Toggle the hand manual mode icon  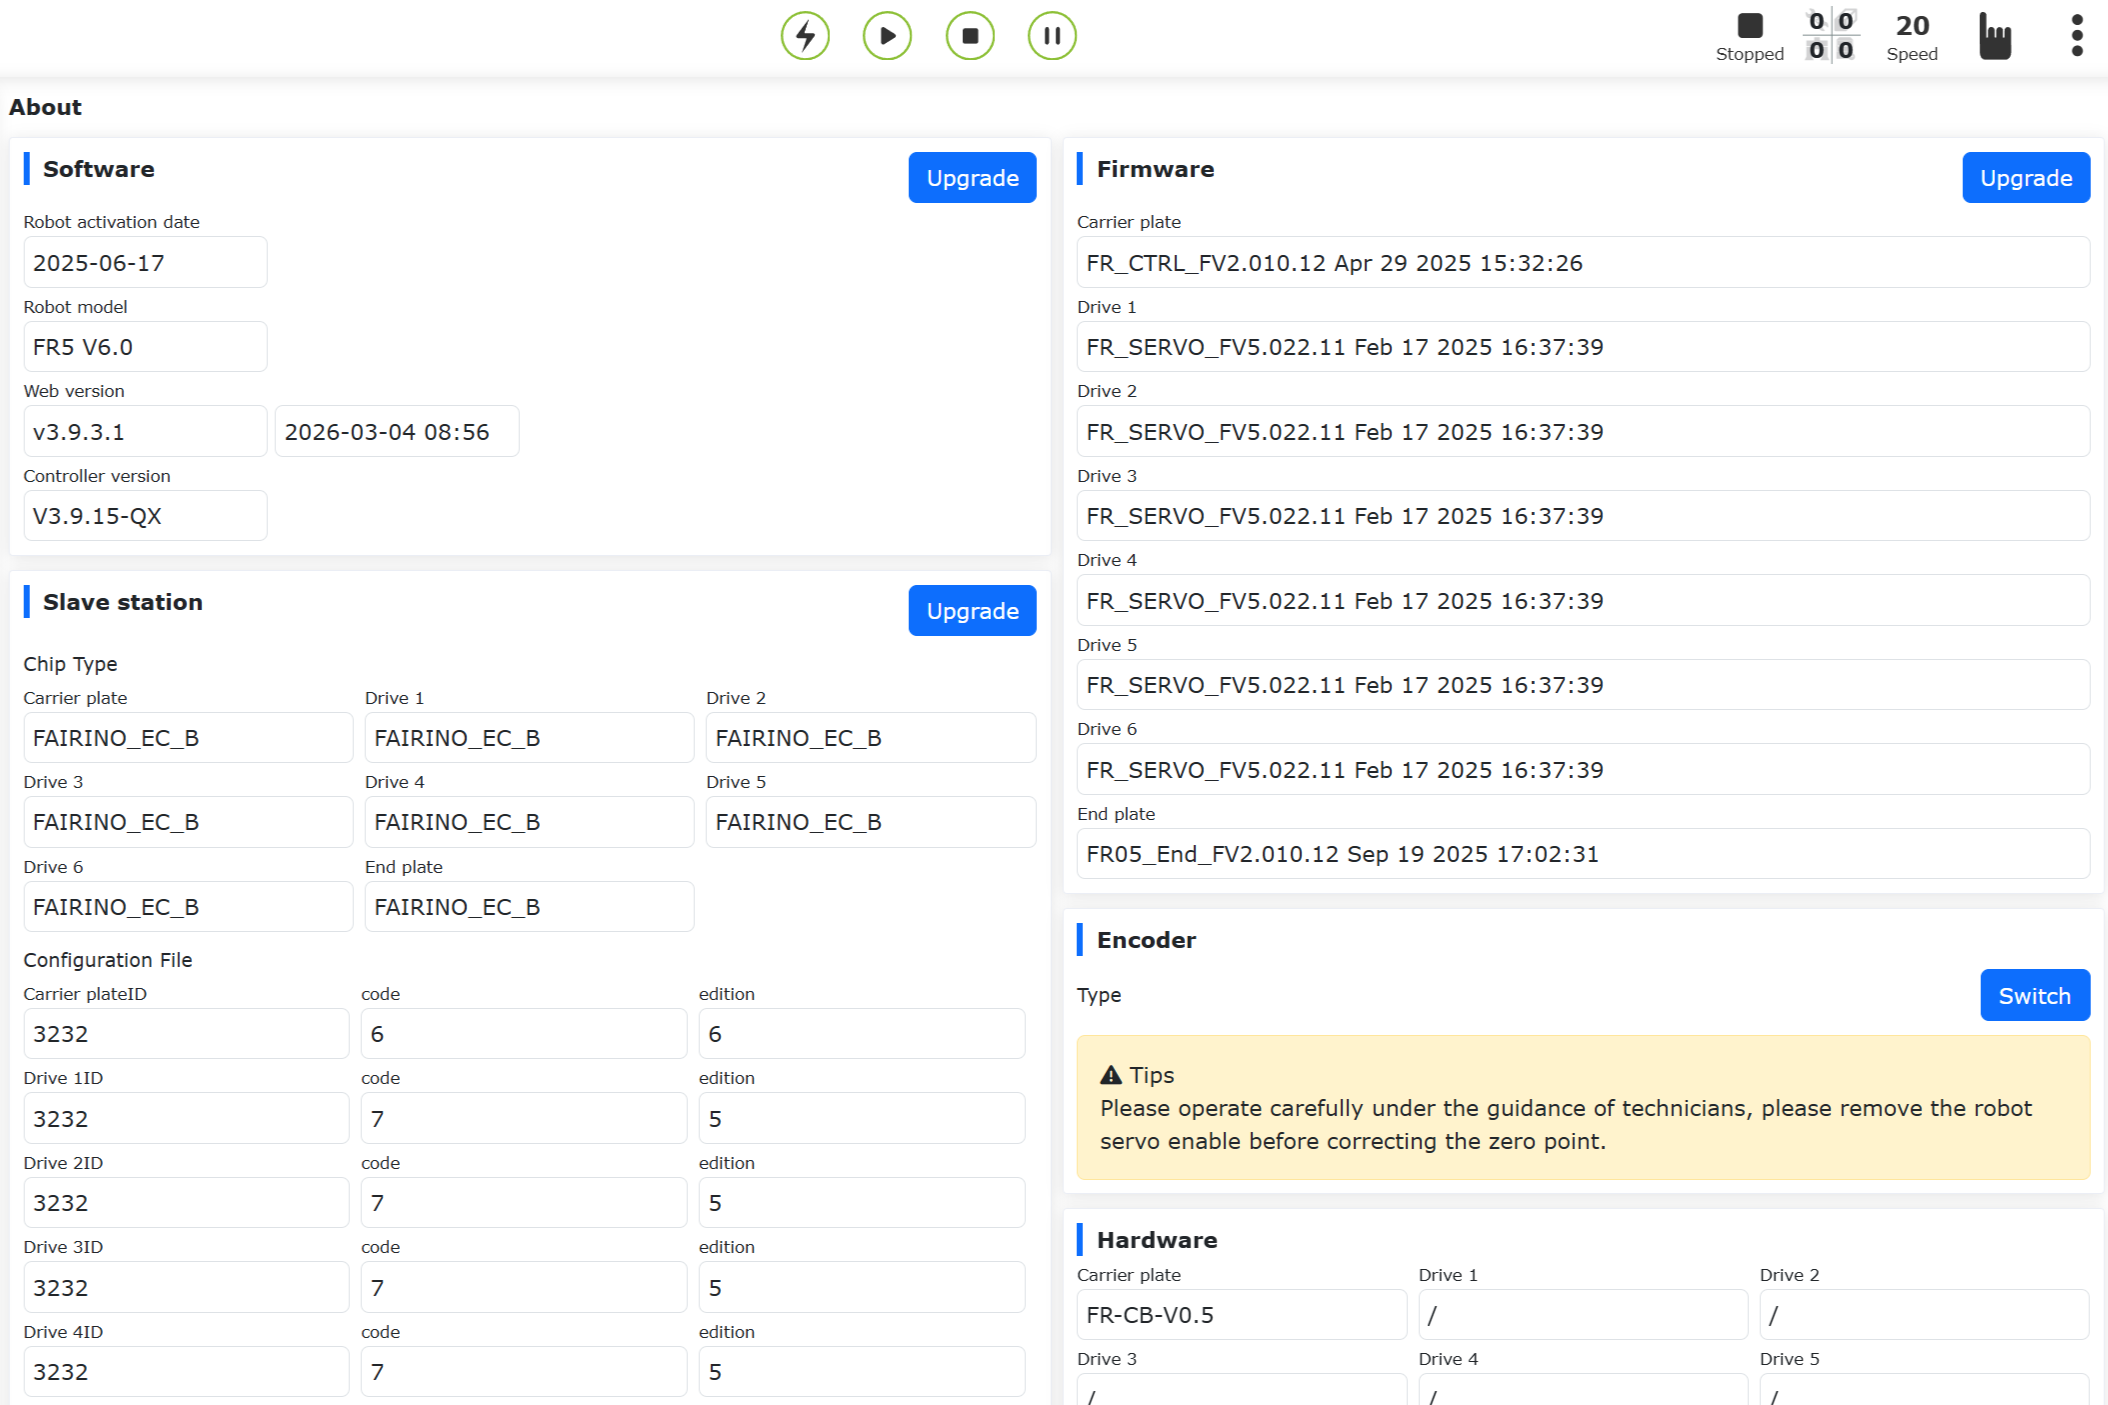pos(1994,36)
